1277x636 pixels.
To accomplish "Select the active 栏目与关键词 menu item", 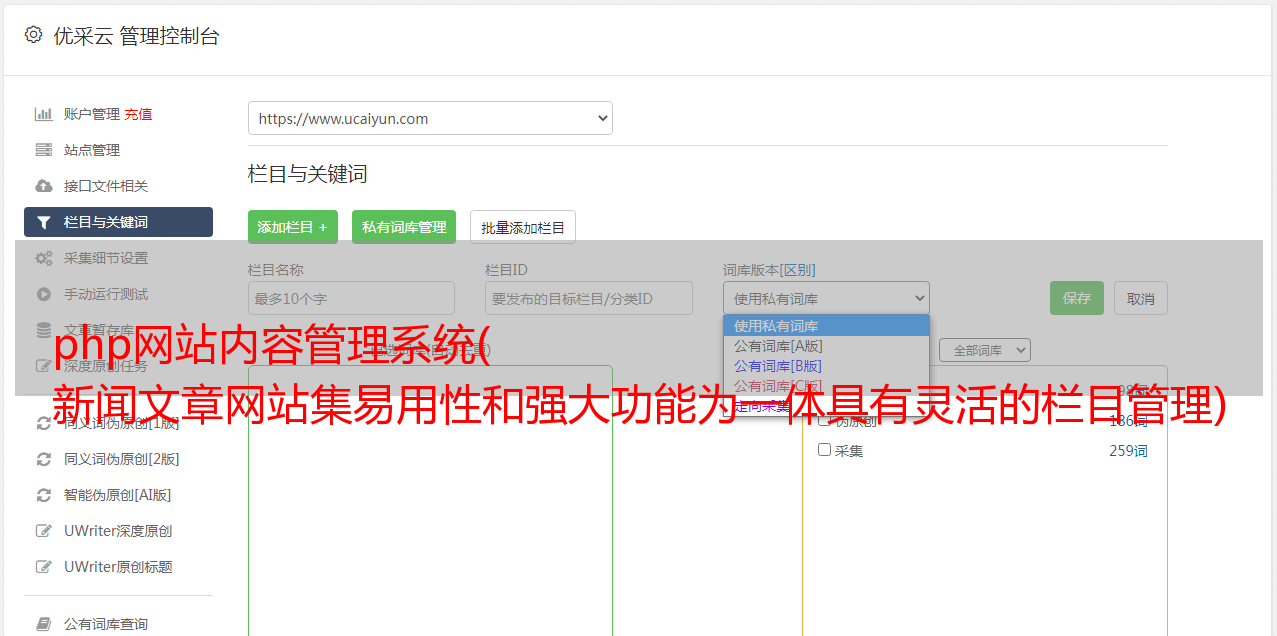I will [118, 222].
